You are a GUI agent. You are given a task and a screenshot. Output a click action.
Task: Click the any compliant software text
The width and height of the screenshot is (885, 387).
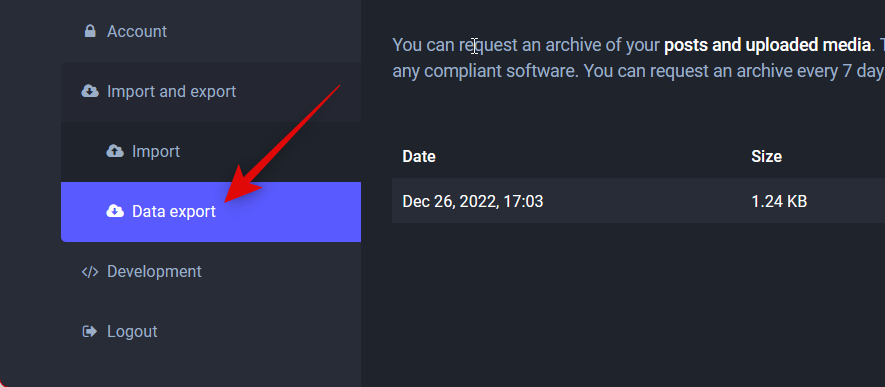[x=485, y=72]
